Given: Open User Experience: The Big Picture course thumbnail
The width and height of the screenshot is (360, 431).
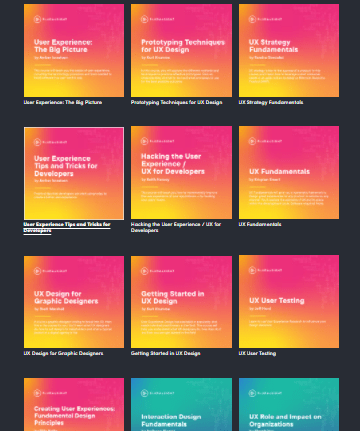Looking at the screenshot, I should (74, 50).
